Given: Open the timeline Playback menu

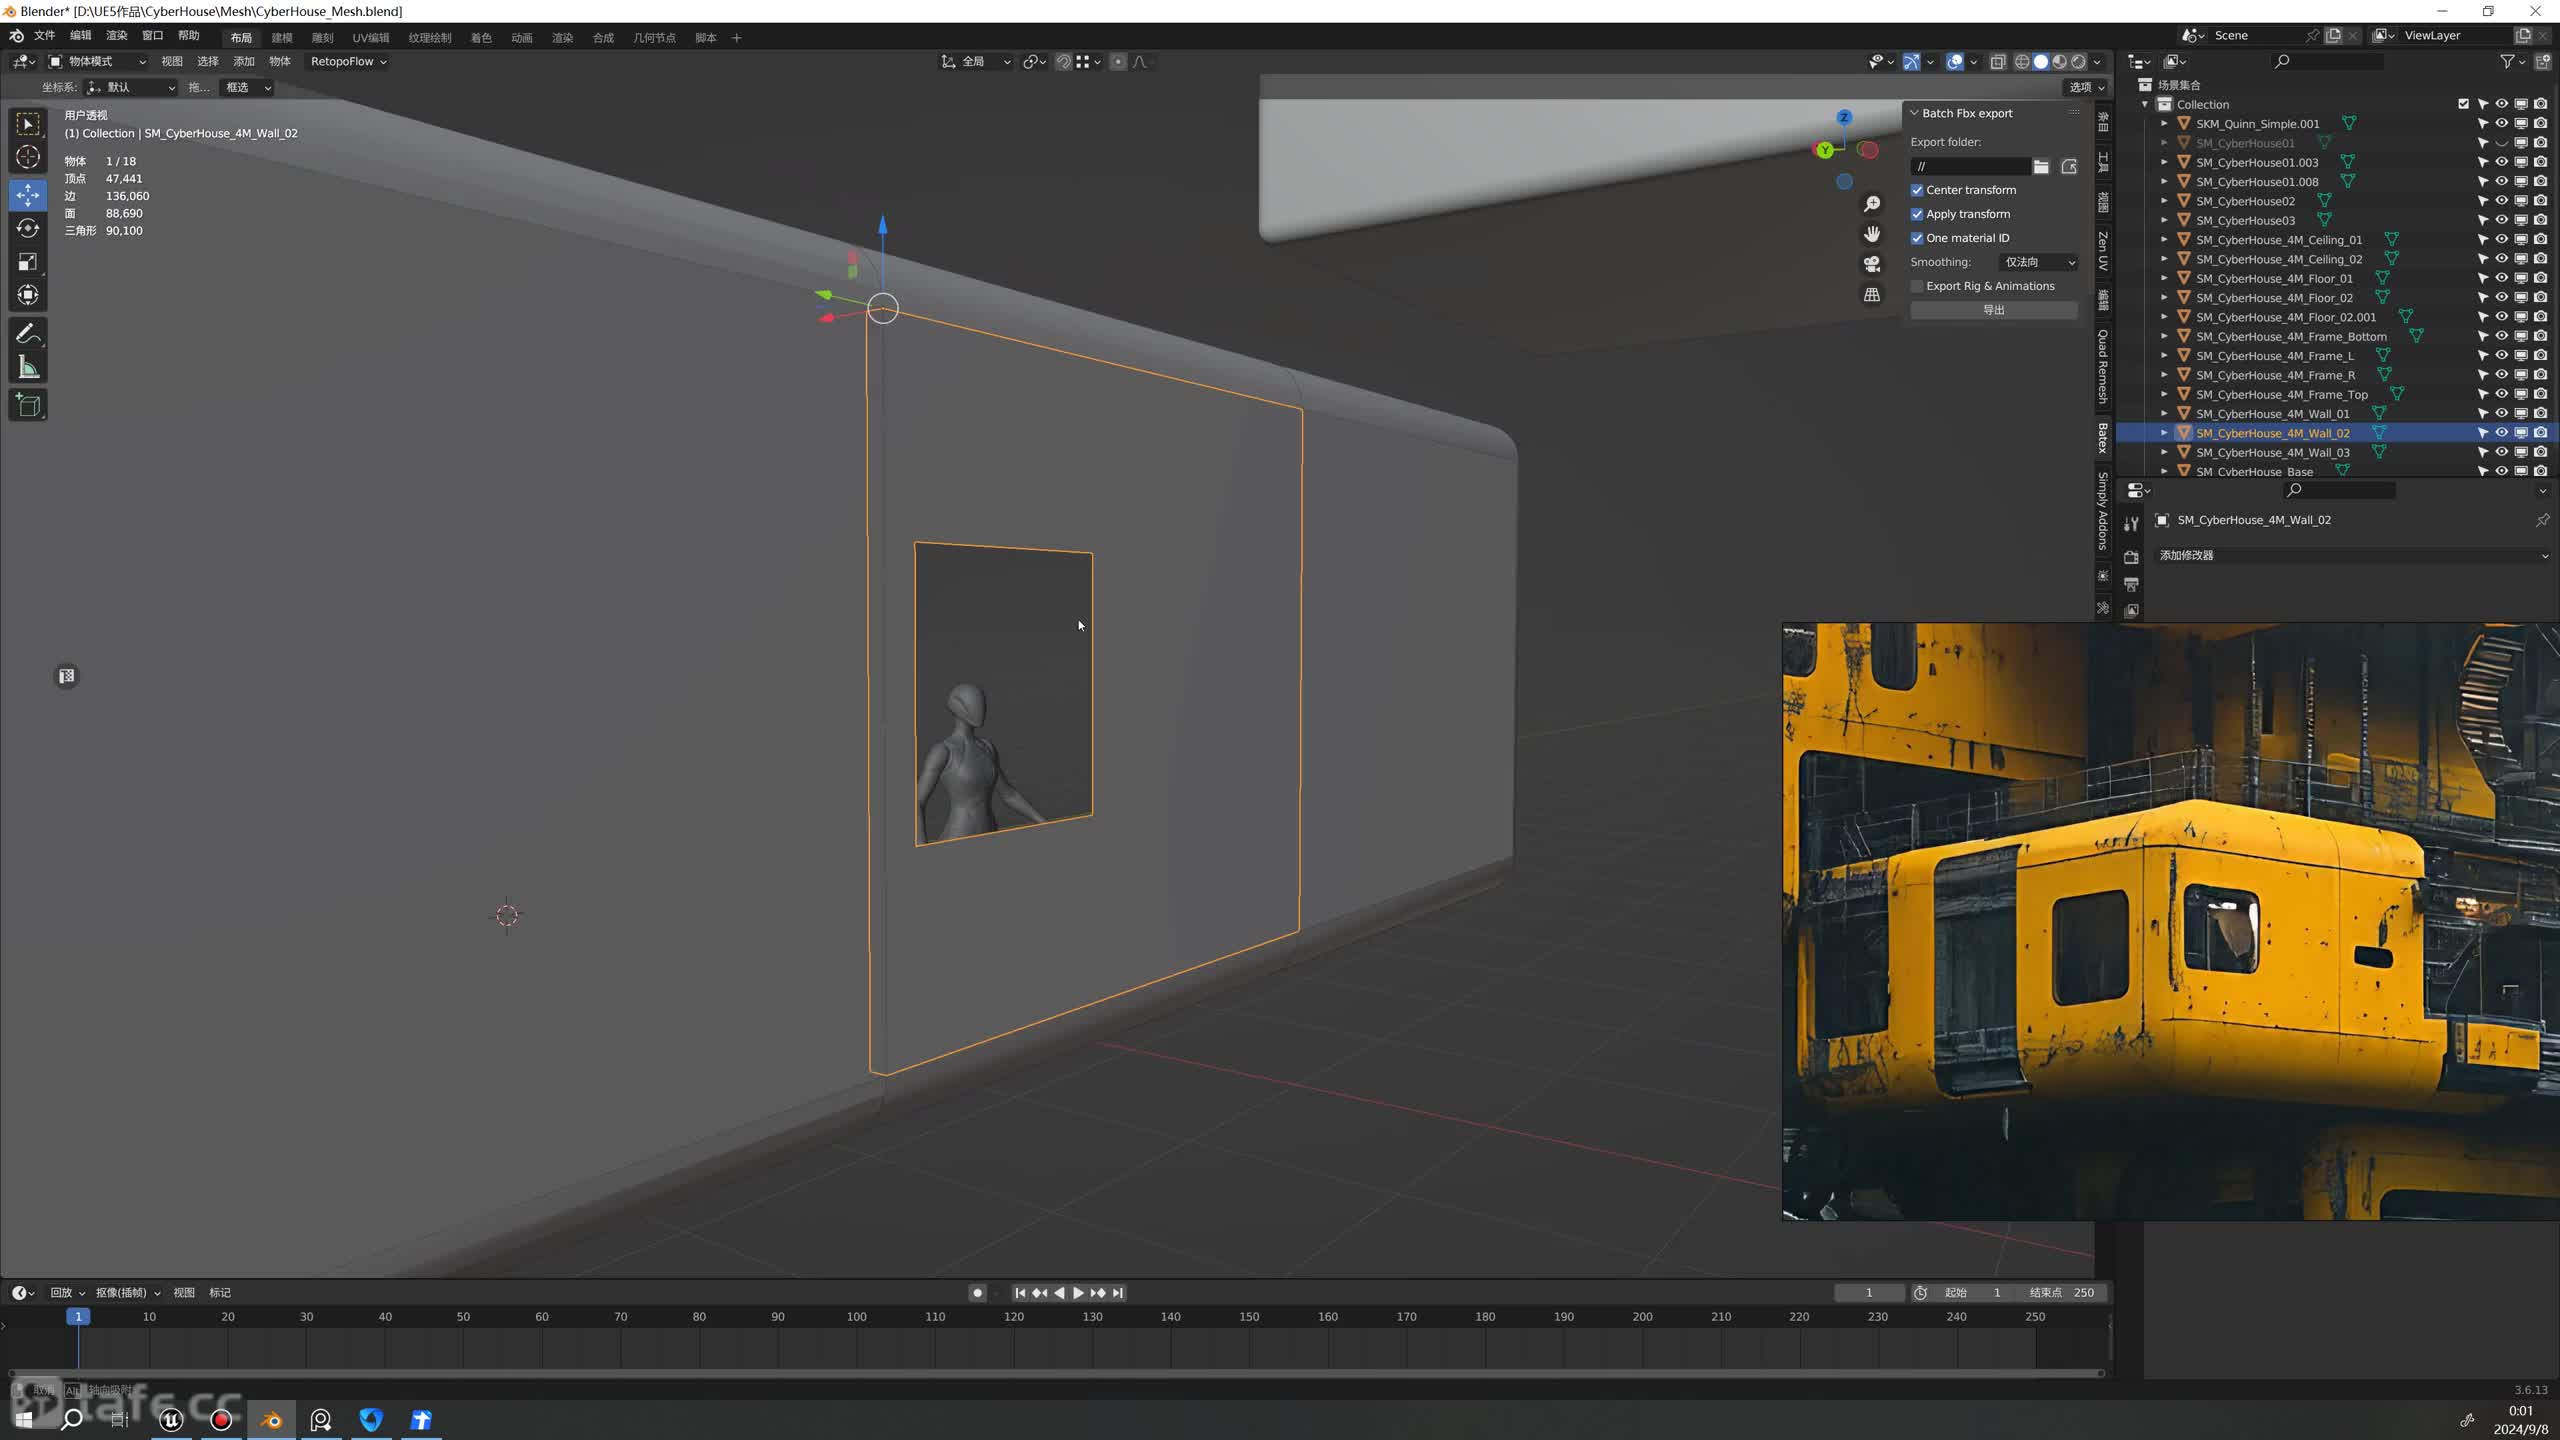Looking at the screenshot, I should 66,1293.
